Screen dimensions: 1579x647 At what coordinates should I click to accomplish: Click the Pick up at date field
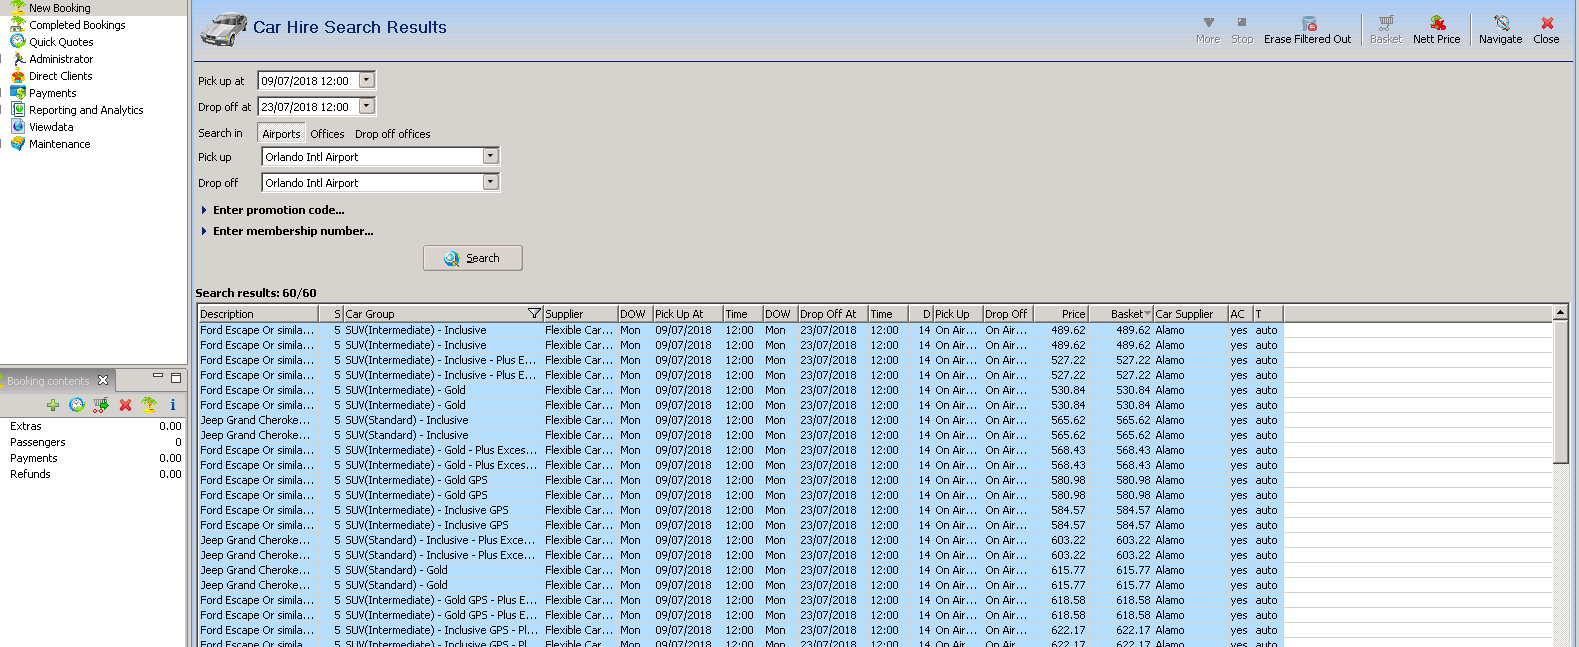[309, 81]
